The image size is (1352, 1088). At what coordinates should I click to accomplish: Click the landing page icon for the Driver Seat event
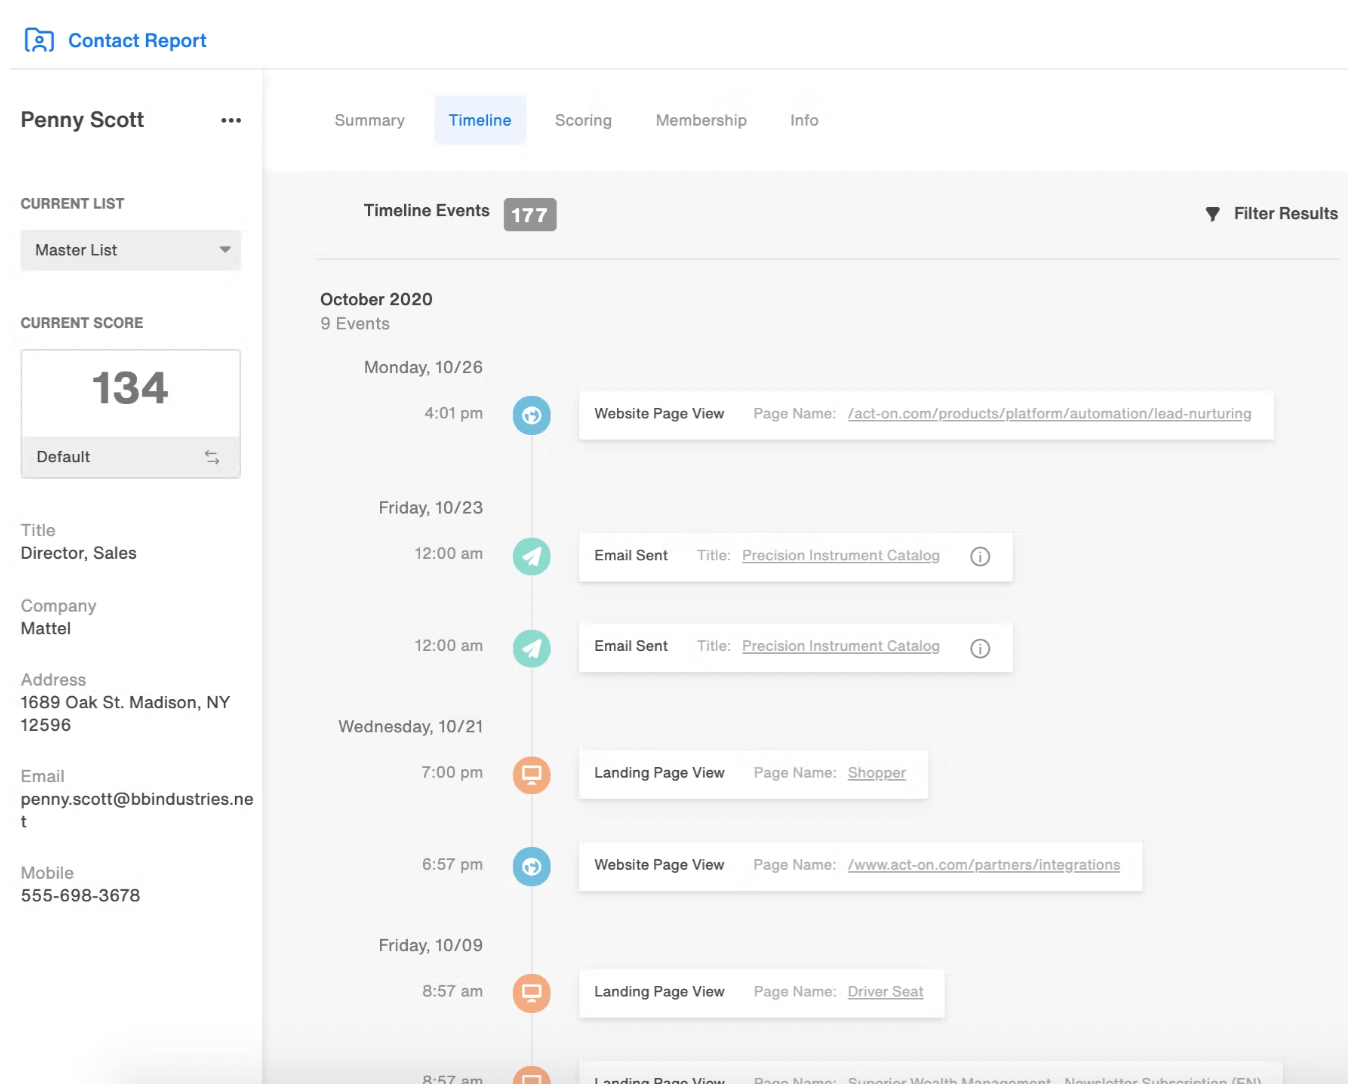[531, 993]
